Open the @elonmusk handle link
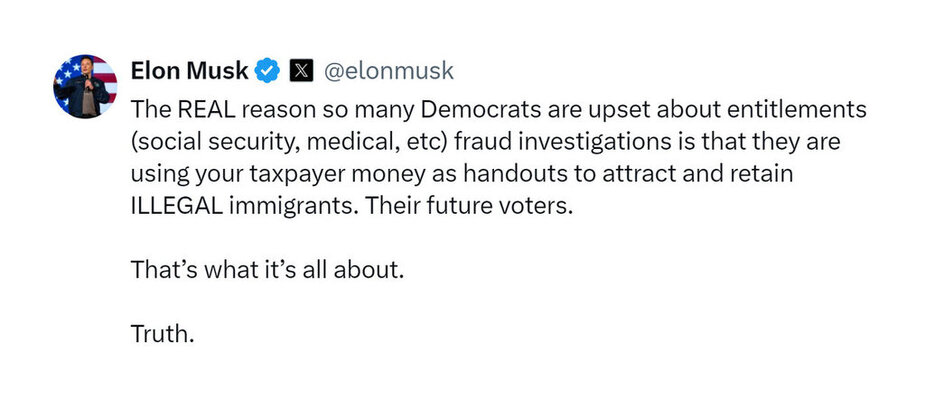The image size is (925, 400). [389, 71]
